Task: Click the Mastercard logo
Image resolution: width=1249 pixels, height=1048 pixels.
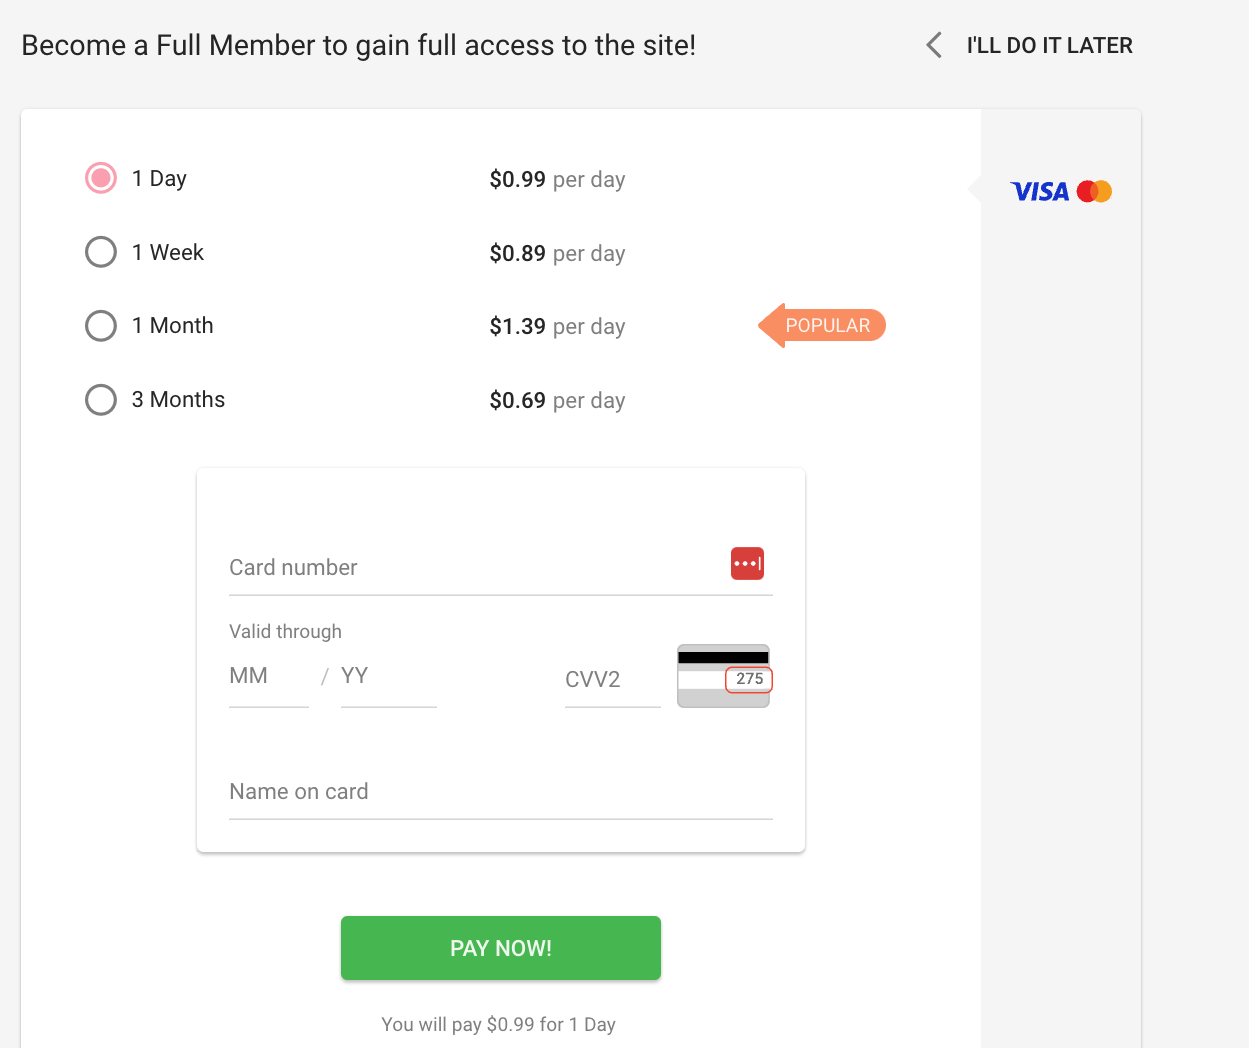Action: [1094, 190]
